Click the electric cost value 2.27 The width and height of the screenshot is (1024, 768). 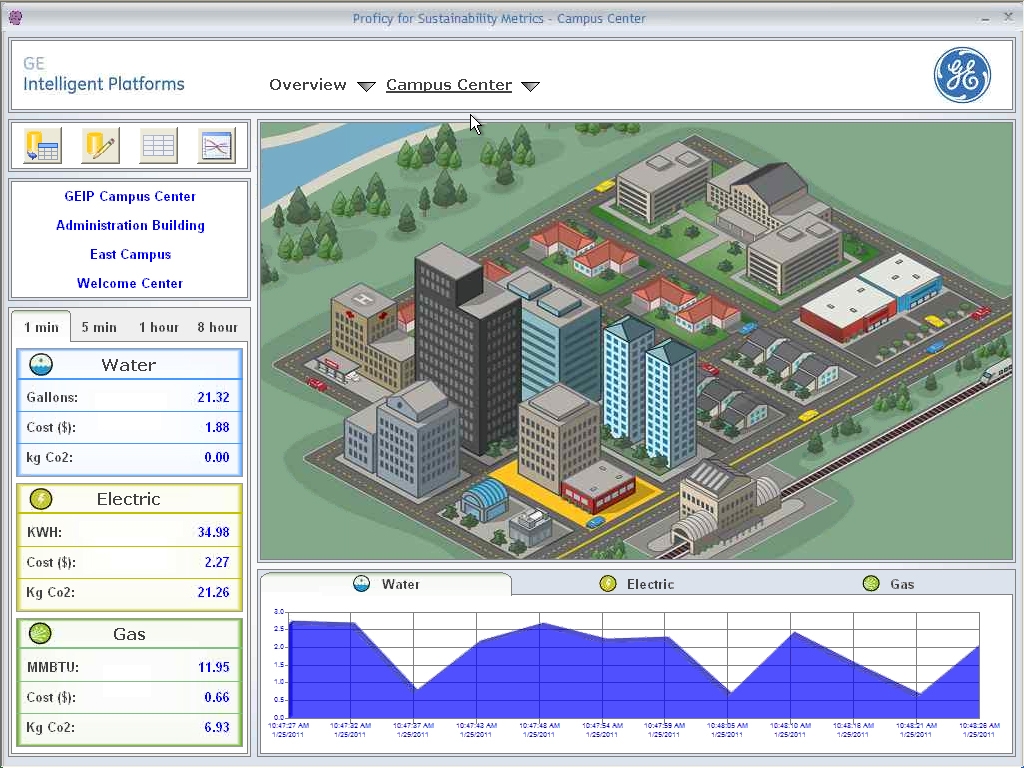[x=217, y=562]
